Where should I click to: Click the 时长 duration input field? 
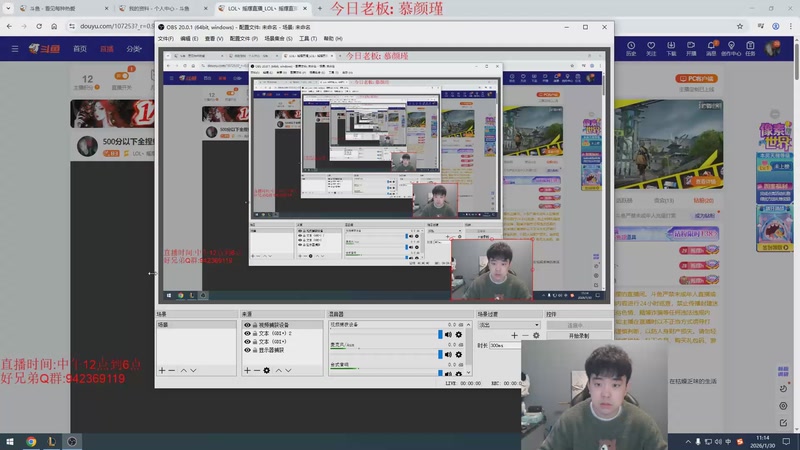tap(505, 345)
